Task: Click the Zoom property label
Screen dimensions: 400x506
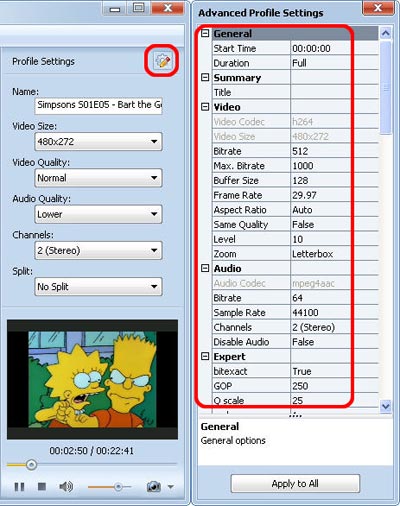Action: click(x=225, y=254)
